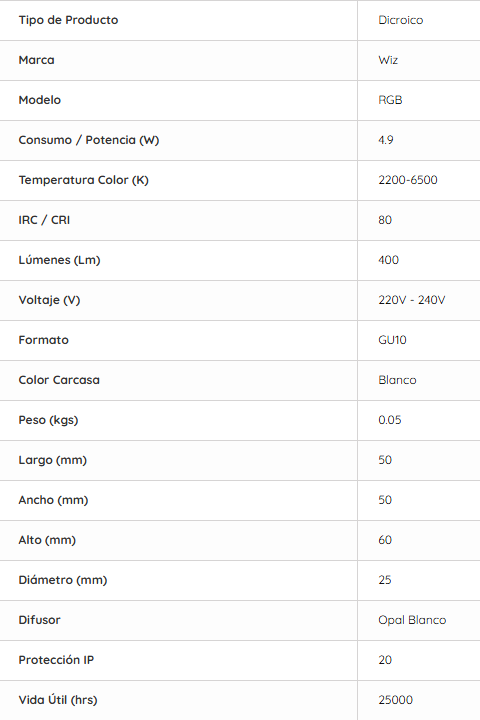The image size is (480, 720).
Task: Select the 0.05 weight value
Action: 390,420
